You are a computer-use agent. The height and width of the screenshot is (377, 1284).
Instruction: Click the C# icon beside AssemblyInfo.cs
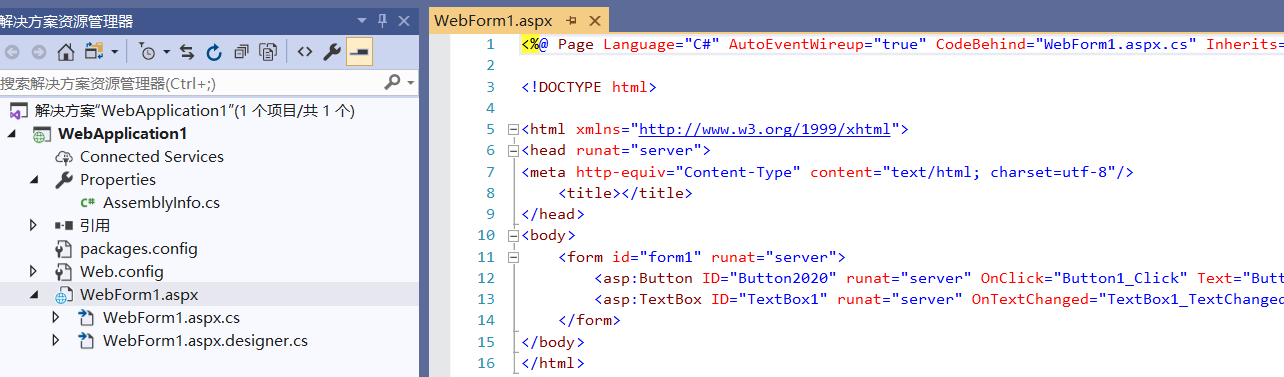87,203
